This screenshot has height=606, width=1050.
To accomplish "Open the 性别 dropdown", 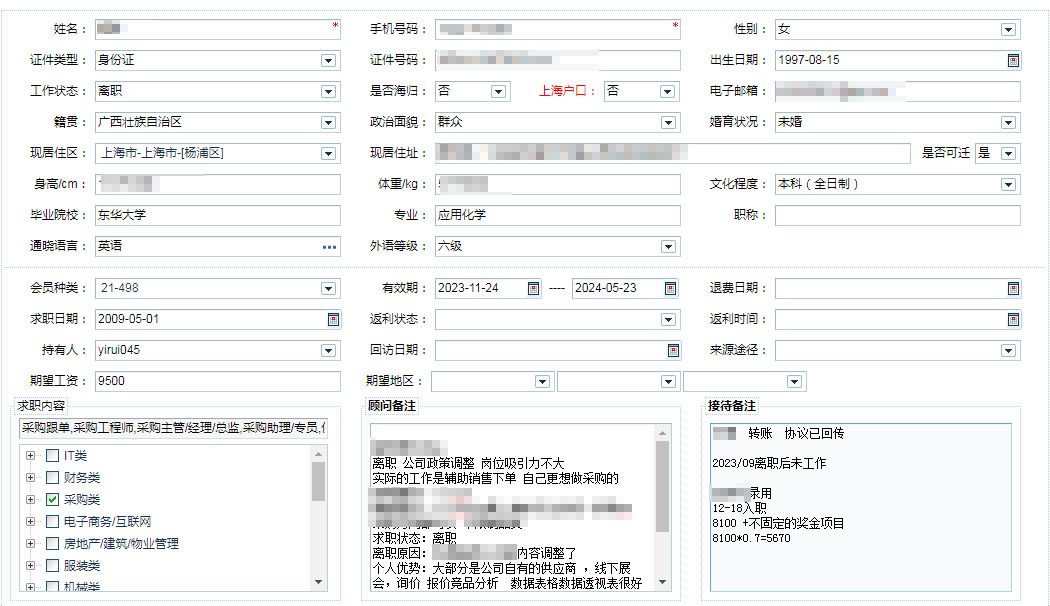I will pyautogui.click(x=1008, y=29).
